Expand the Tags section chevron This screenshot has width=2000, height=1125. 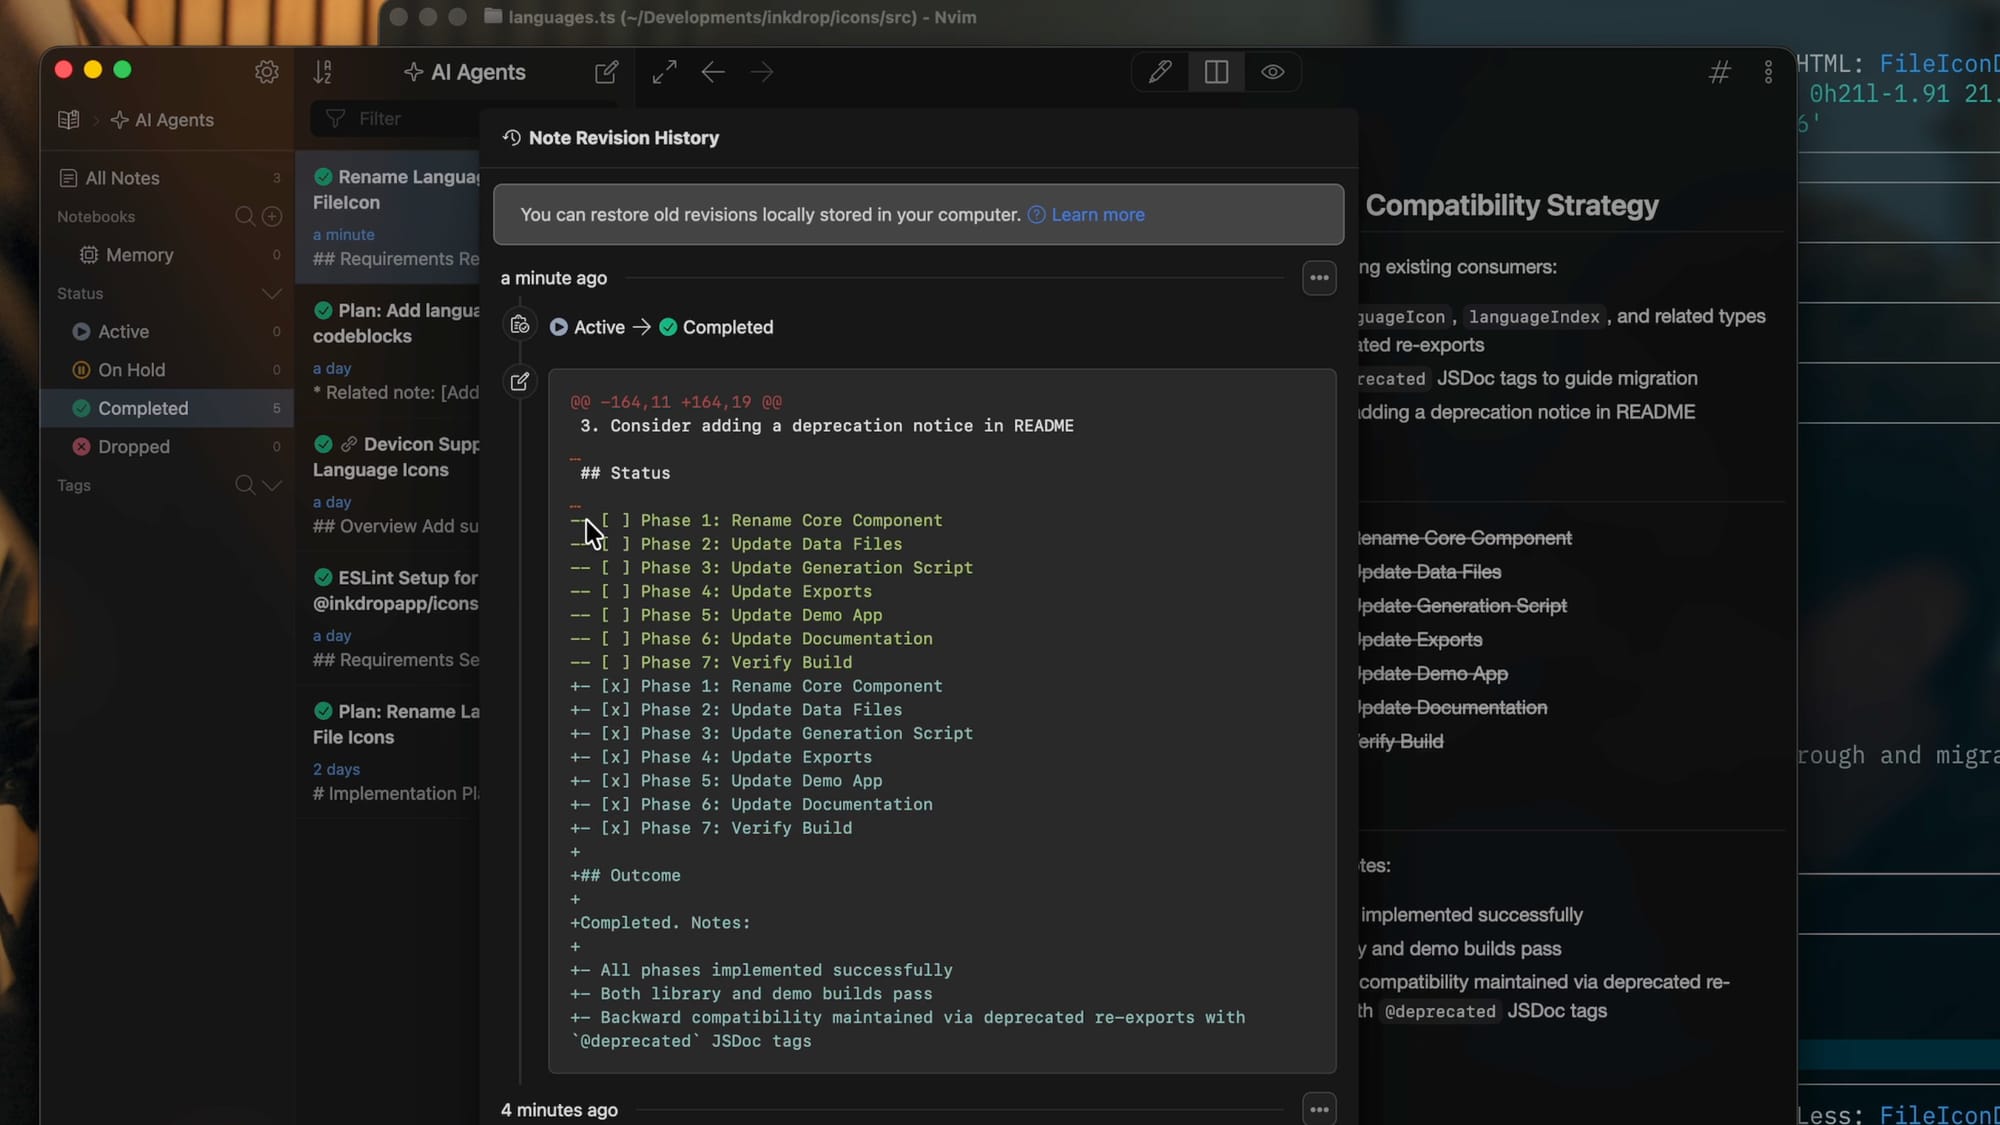click(x=271, y=486)
